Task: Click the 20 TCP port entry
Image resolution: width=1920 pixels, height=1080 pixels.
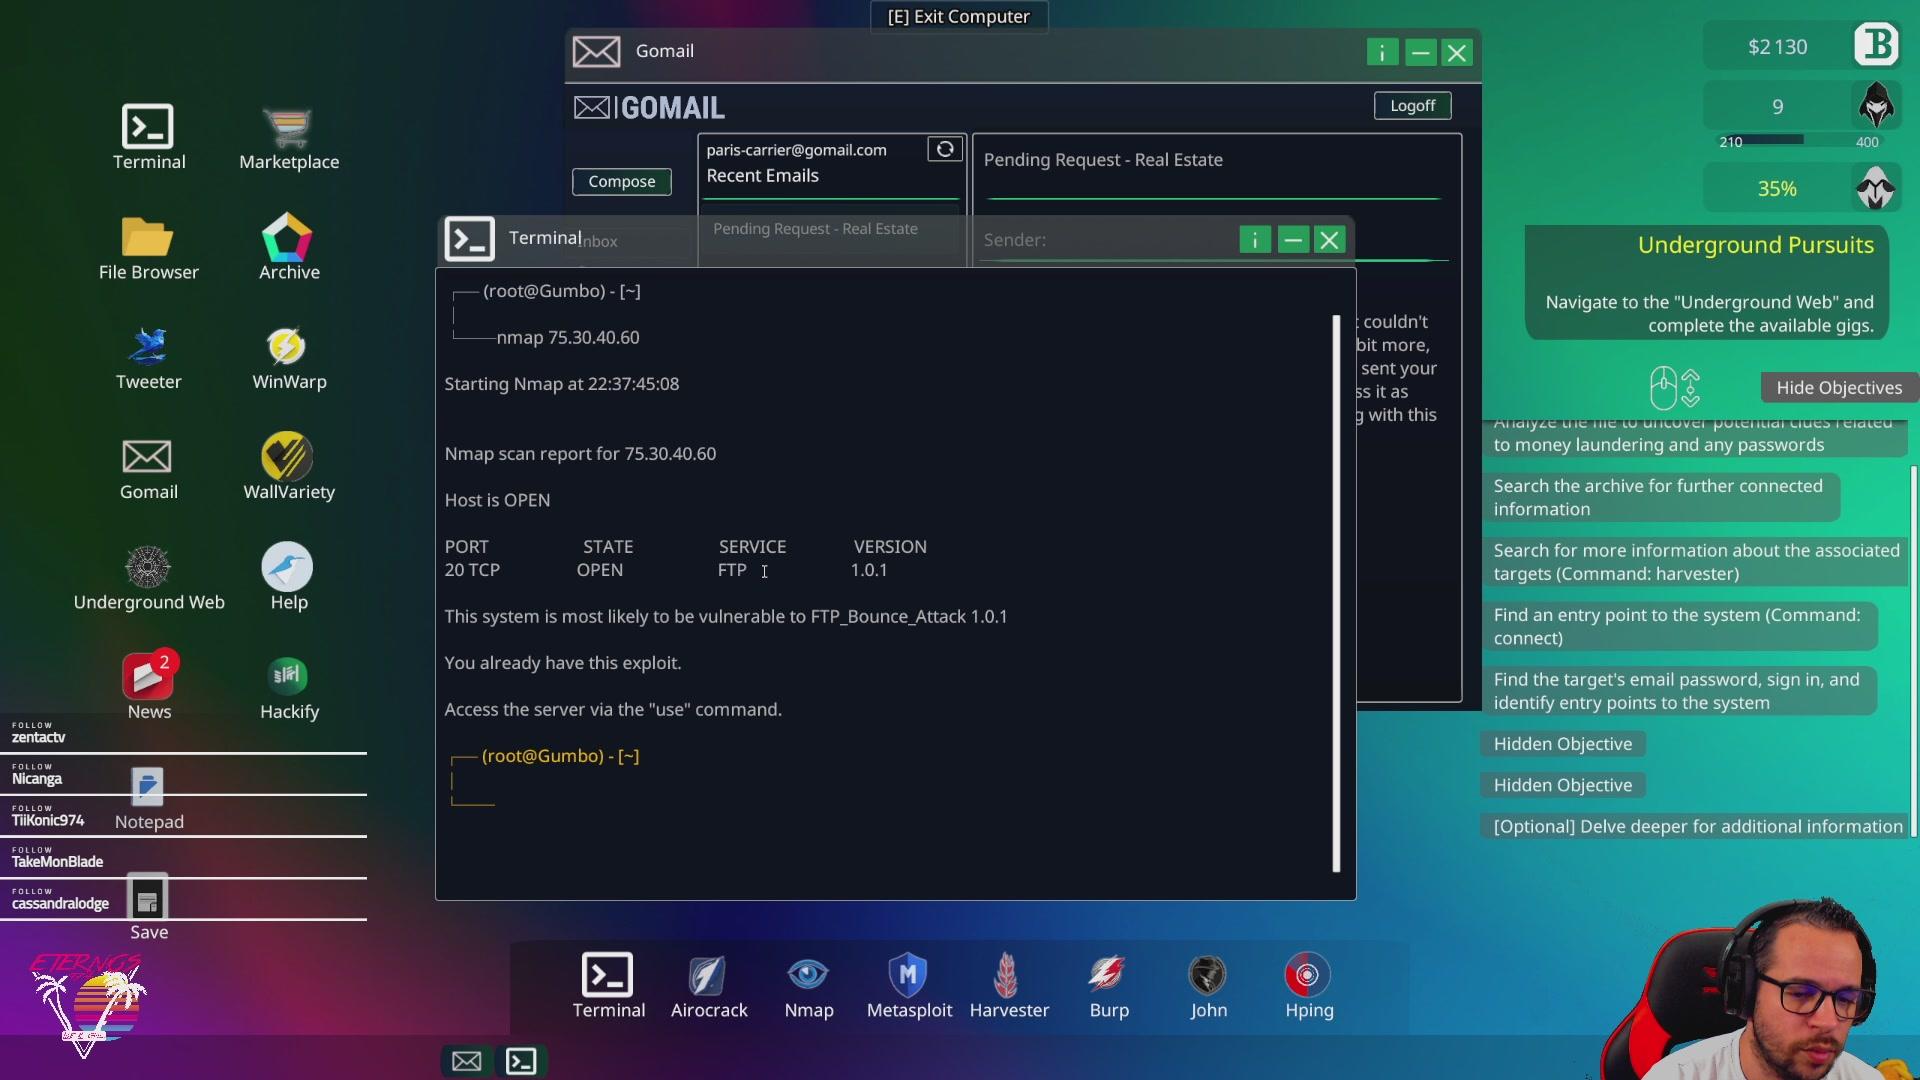Action: tap(472, 570)
